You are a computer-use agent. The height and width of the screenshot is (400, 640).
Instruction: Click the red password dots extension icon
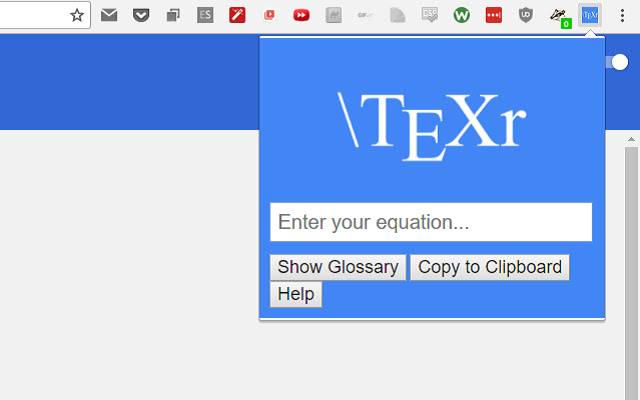pos(493,16)
